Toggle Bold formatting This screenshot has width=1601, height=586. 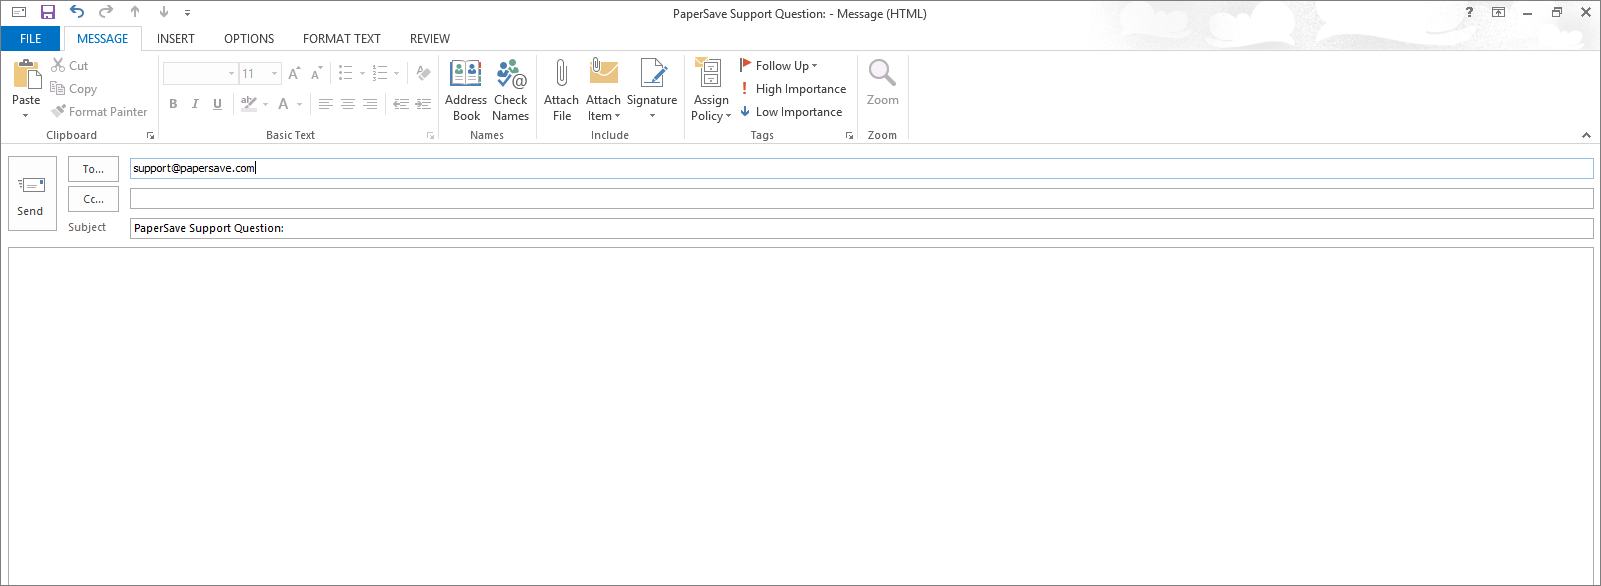pyautogui.click(x=173, y=104)
